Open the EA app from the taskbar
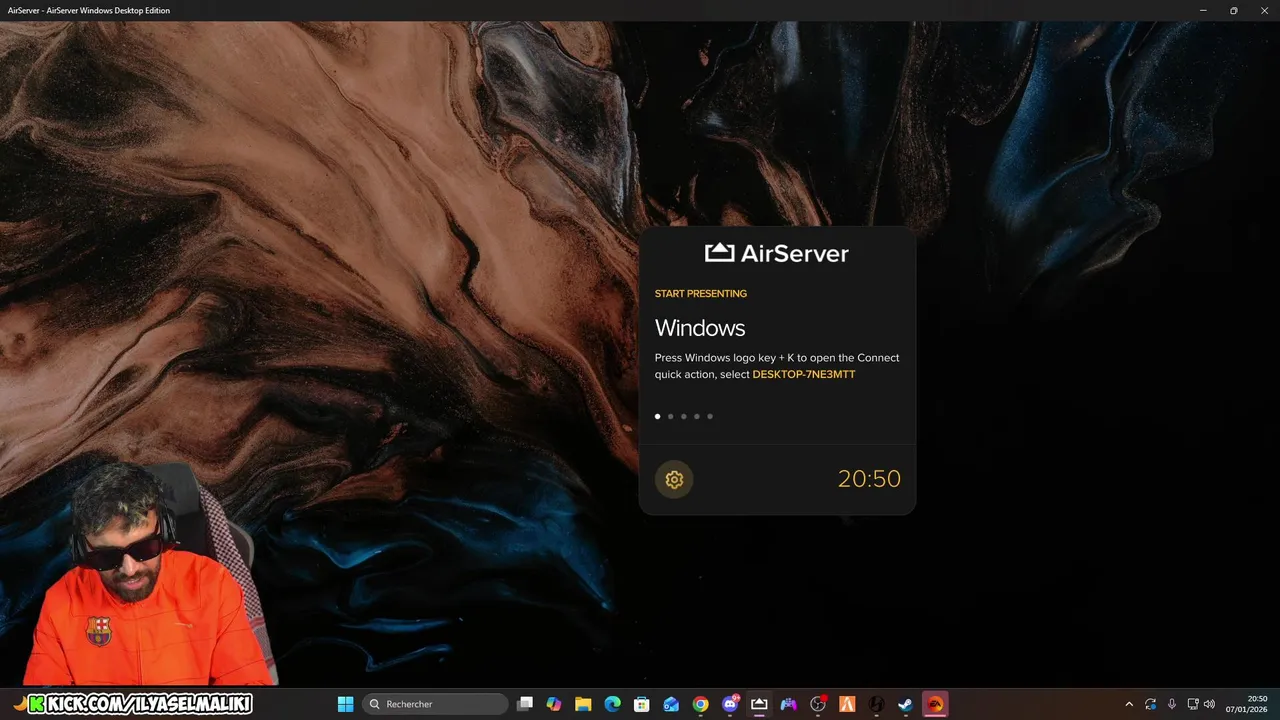 click(x=935, y=704)
